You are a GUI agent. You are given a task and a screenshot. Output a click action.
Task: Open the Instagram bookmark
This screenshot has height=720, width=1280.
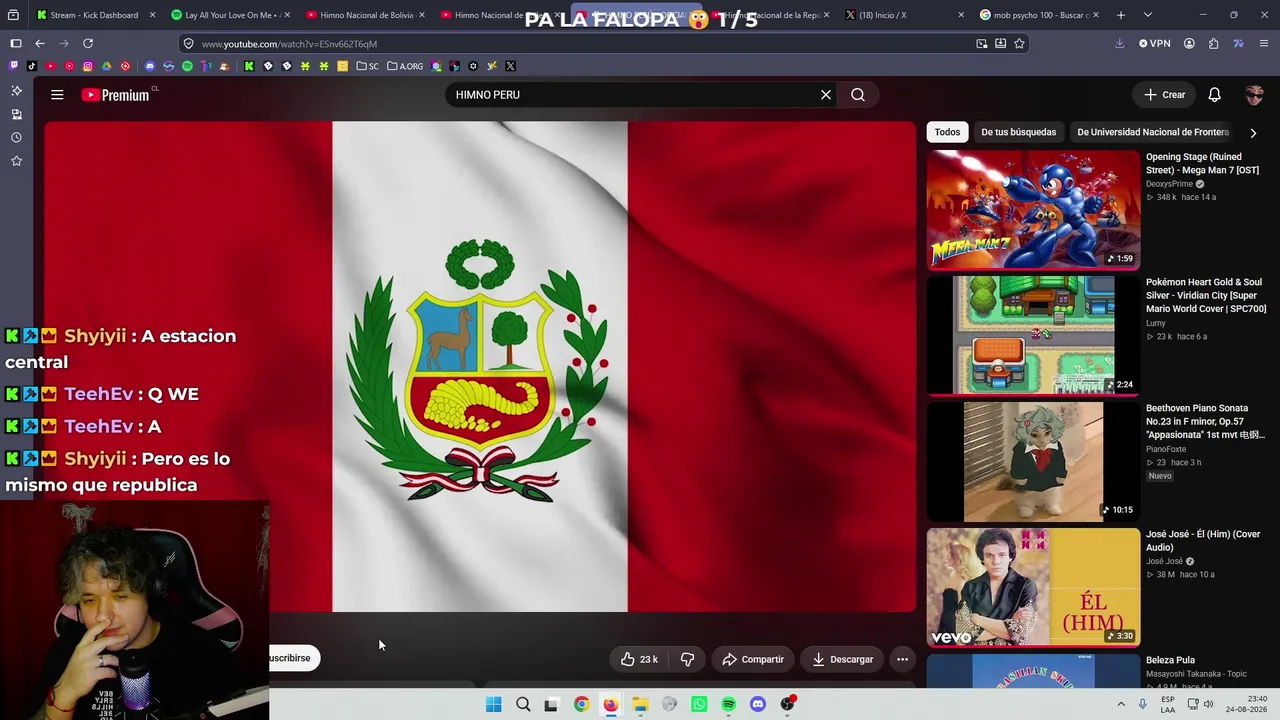[x=88, y=66]
